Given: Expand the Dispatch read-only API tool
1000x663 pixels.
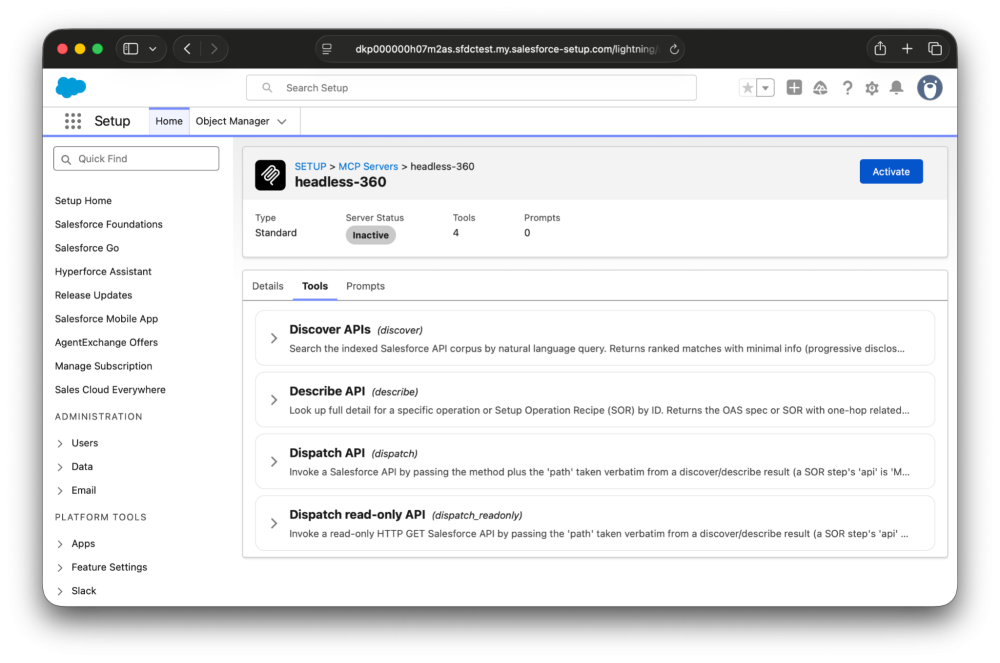Looking at the screenshot, I should pyautogui.click(x=274, y=523).
